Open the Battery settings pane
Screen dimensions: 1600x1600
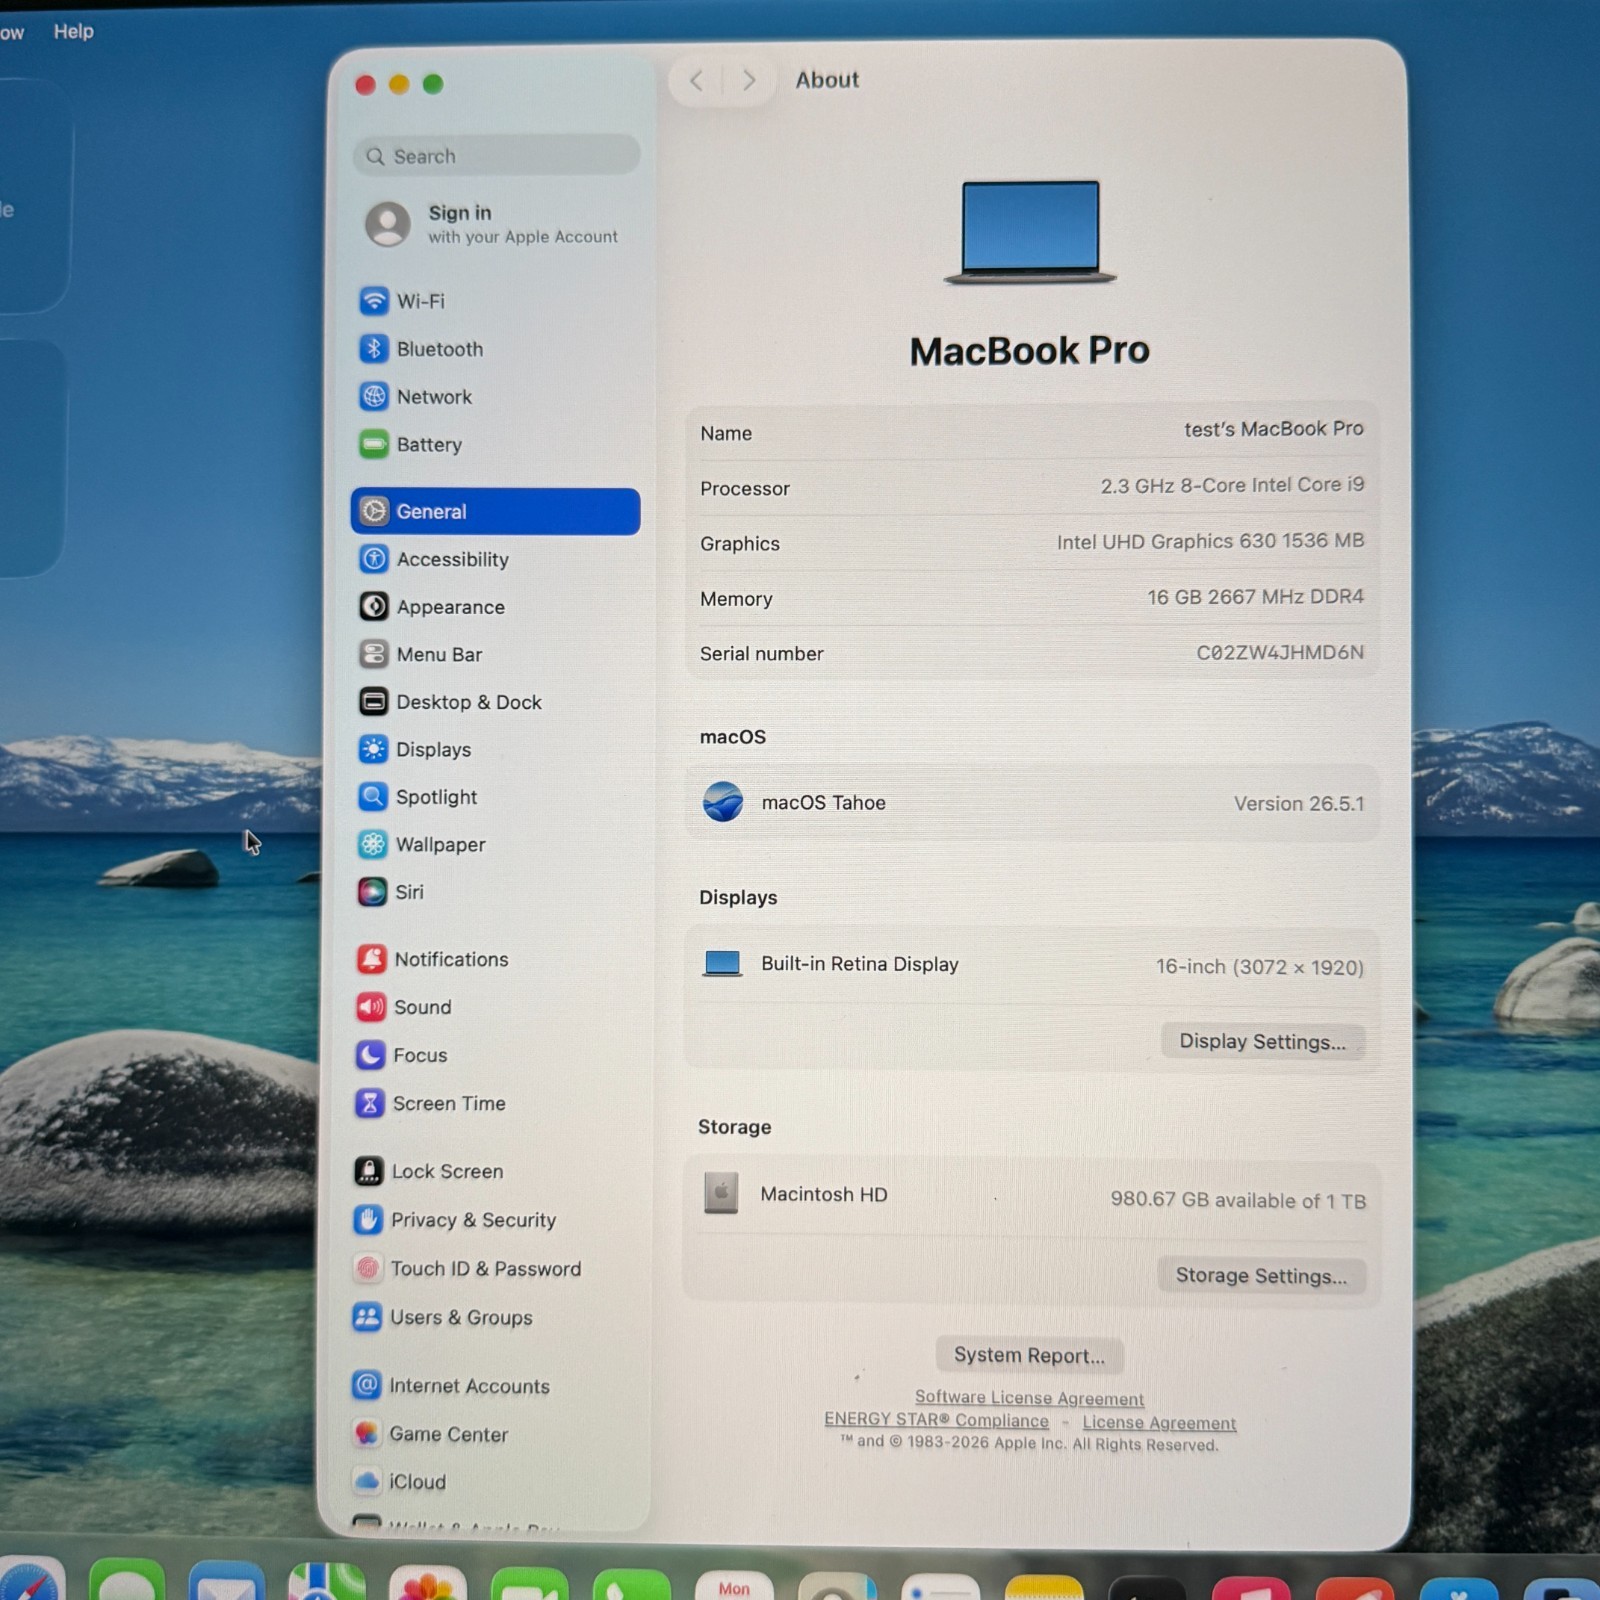[x=497, y=445]
